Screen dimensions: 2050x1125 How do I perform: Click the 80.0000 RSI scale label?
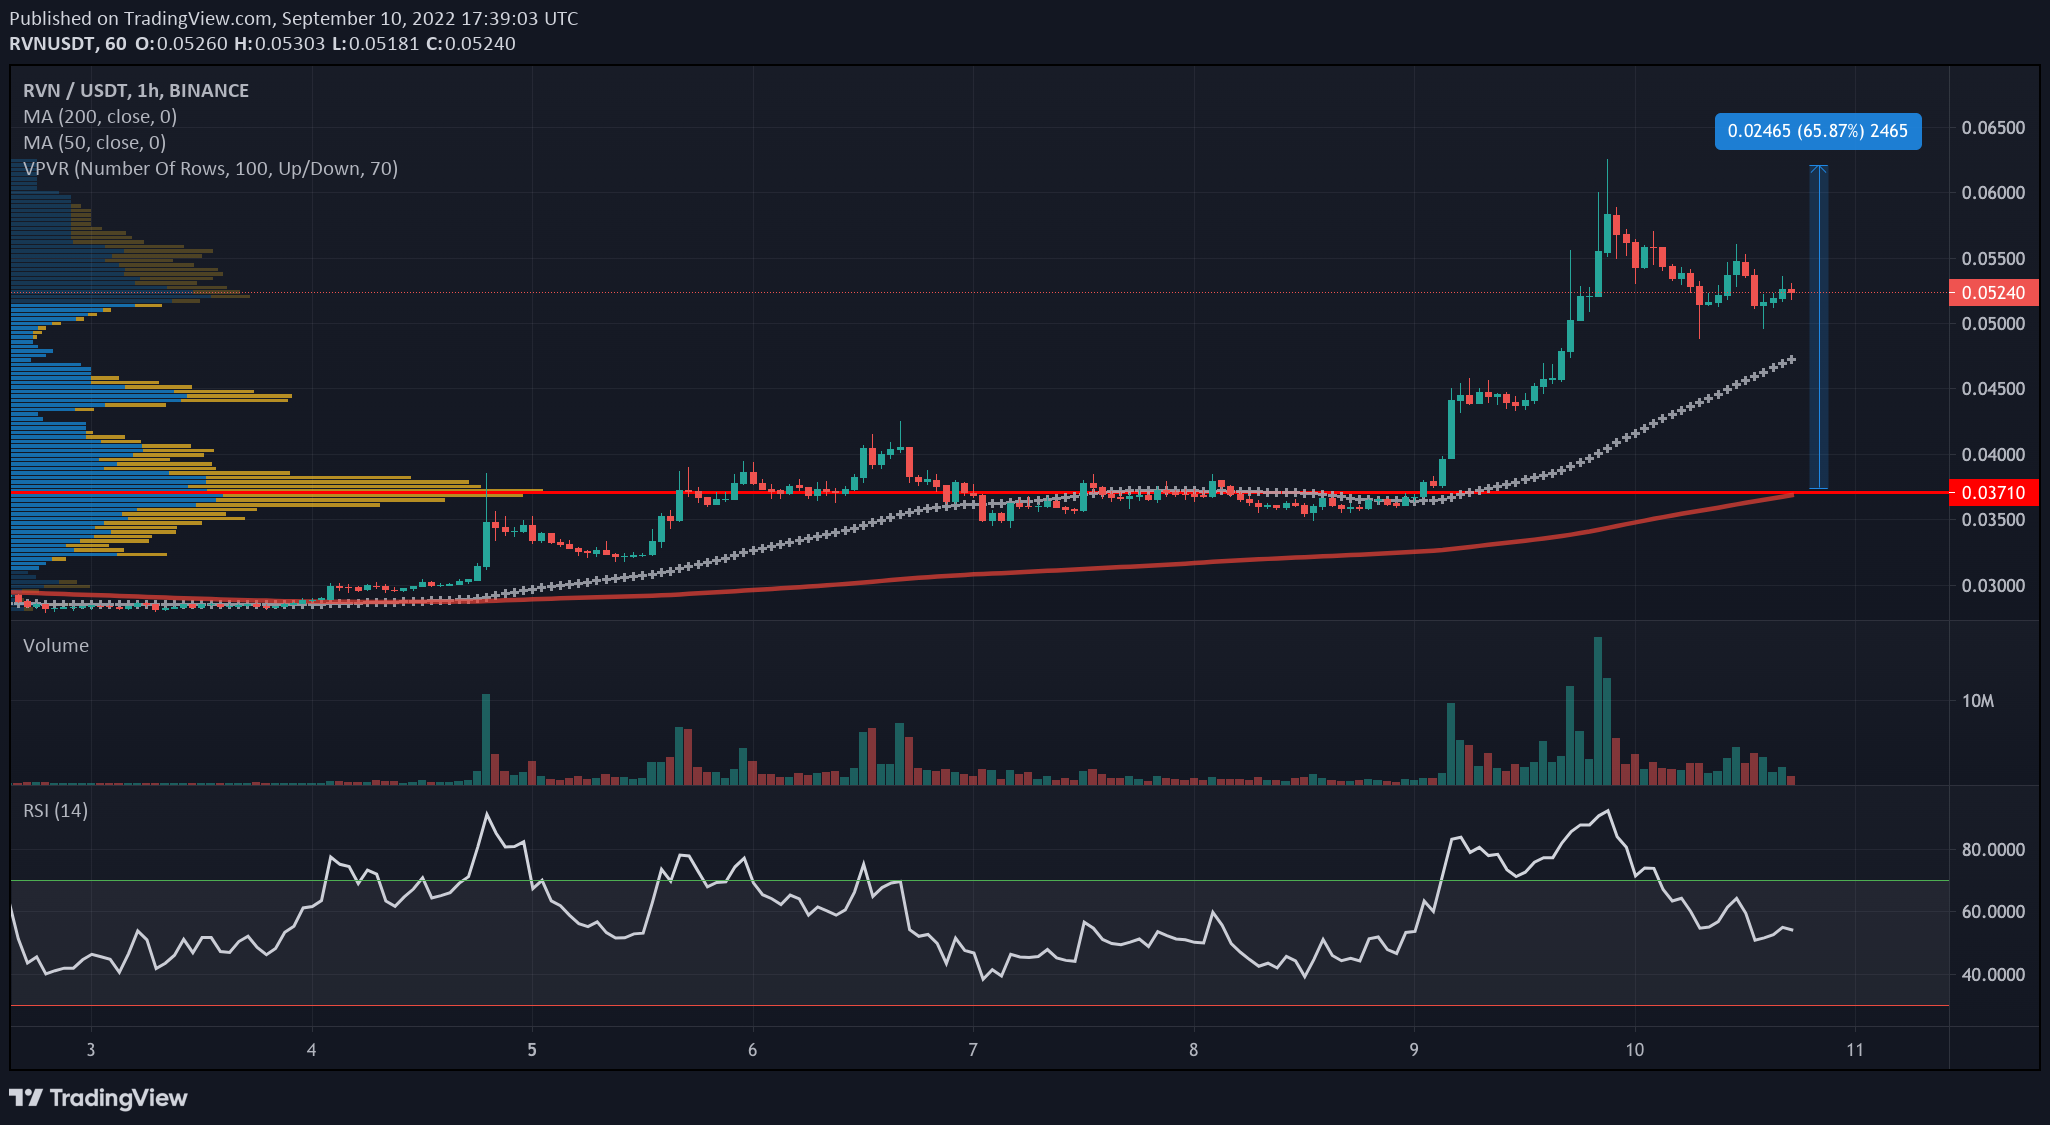(1993, 849)
